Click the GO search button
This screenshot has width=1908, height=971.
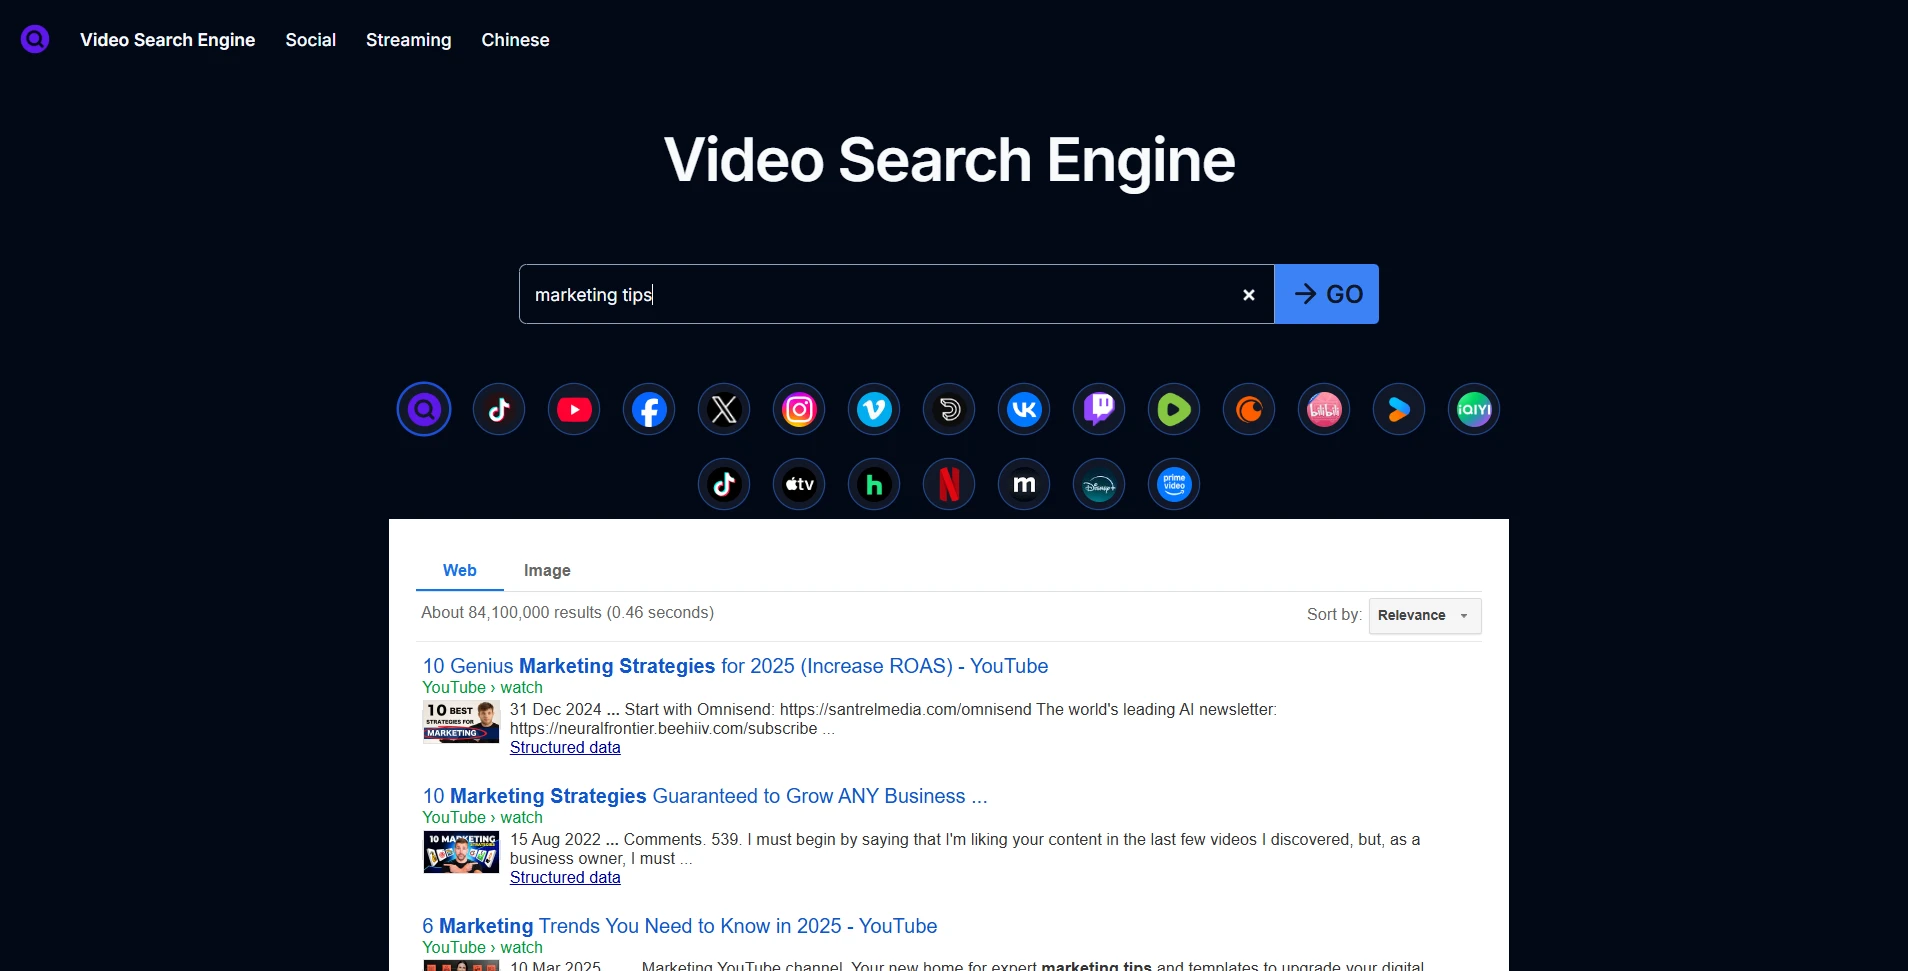[x=1327, y=294]
